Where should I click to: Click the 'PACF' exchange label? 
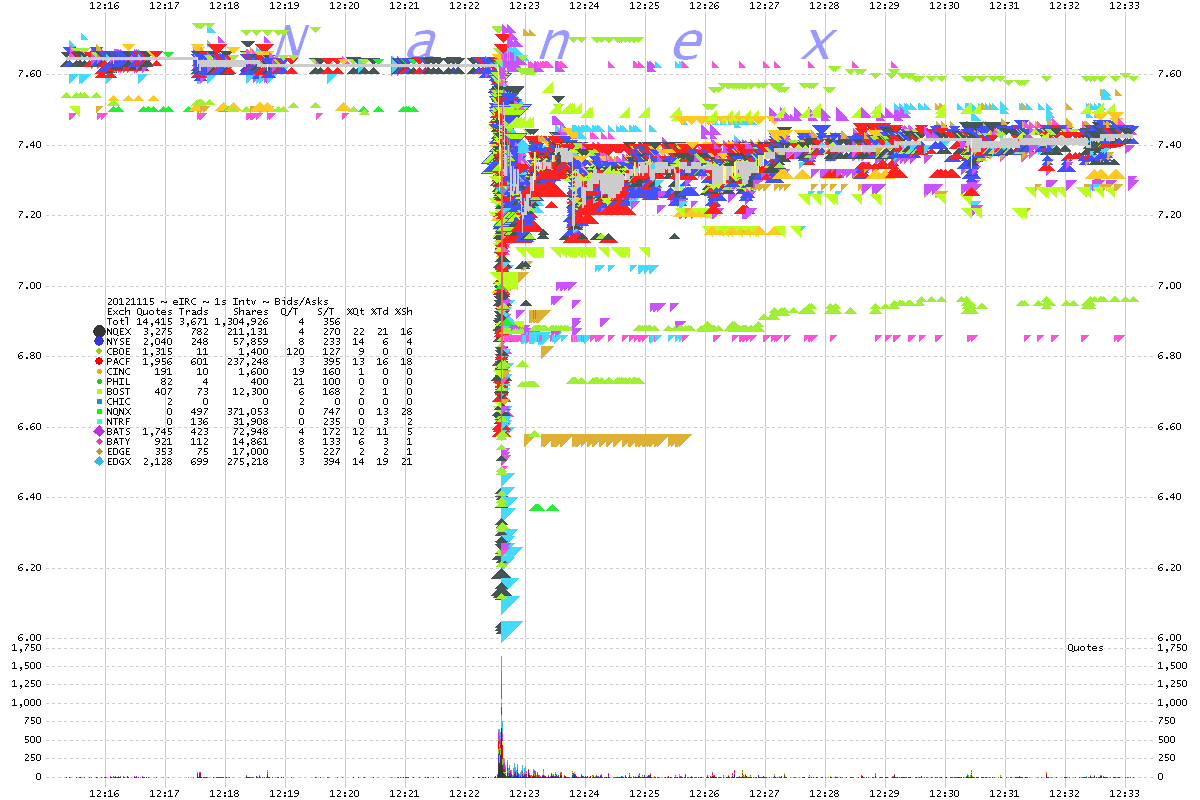tap(118, 361)
